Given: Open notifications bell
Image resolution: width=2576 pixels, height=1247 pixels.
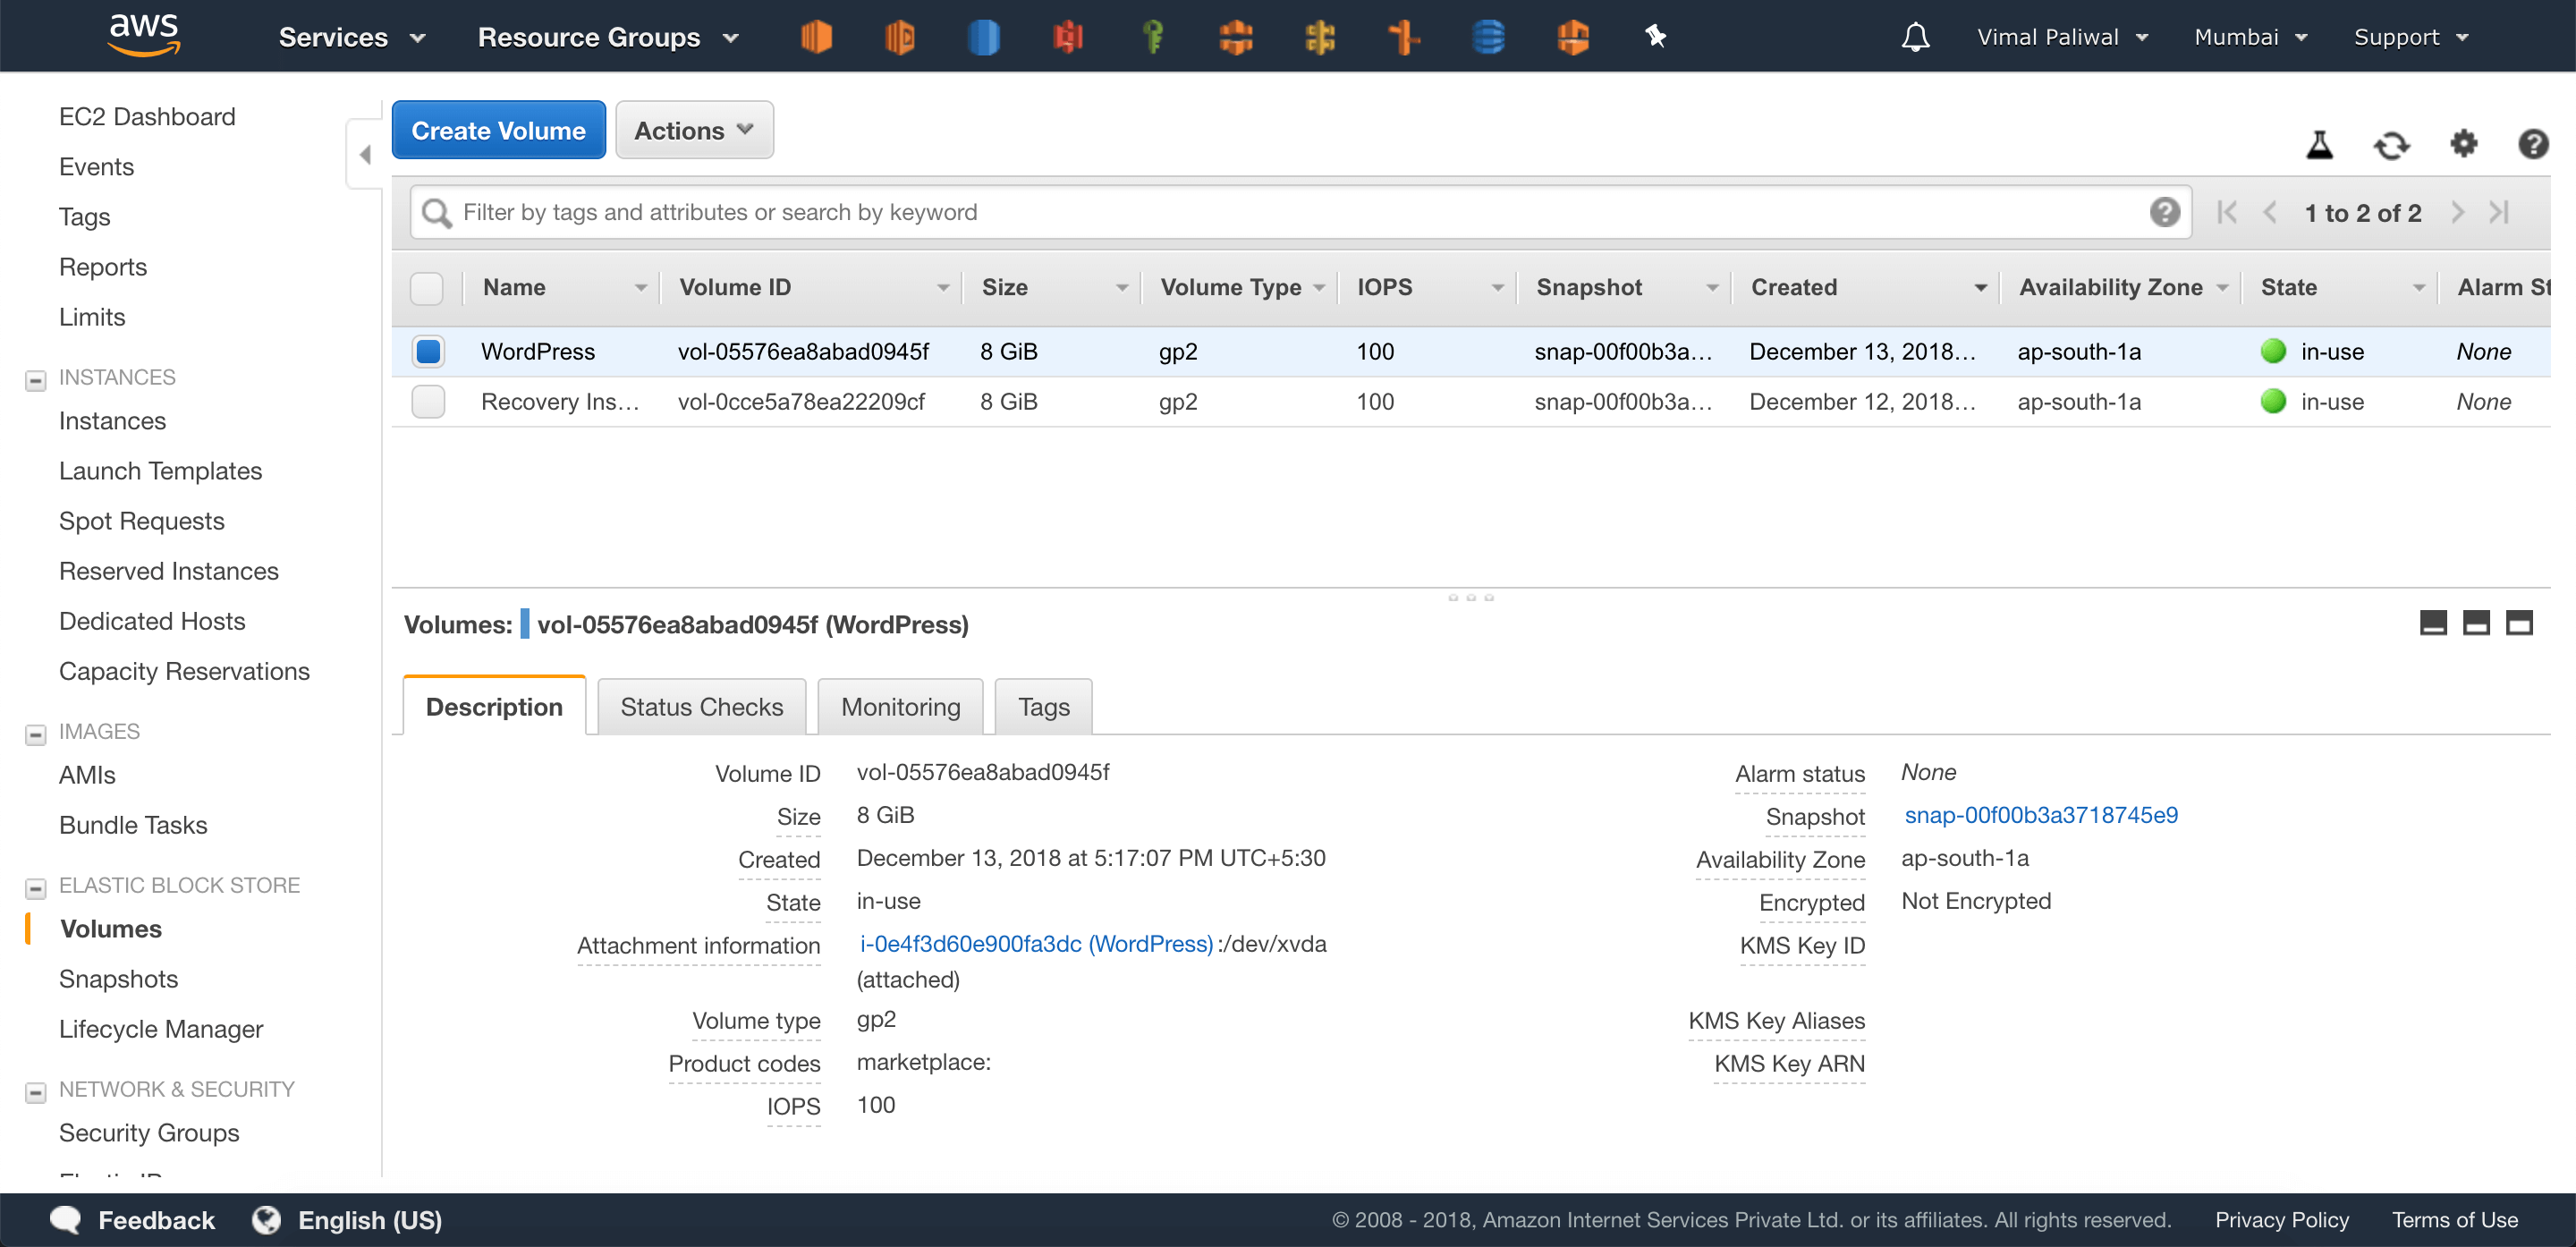Looking at the screenshot, I should point(1915,37).
